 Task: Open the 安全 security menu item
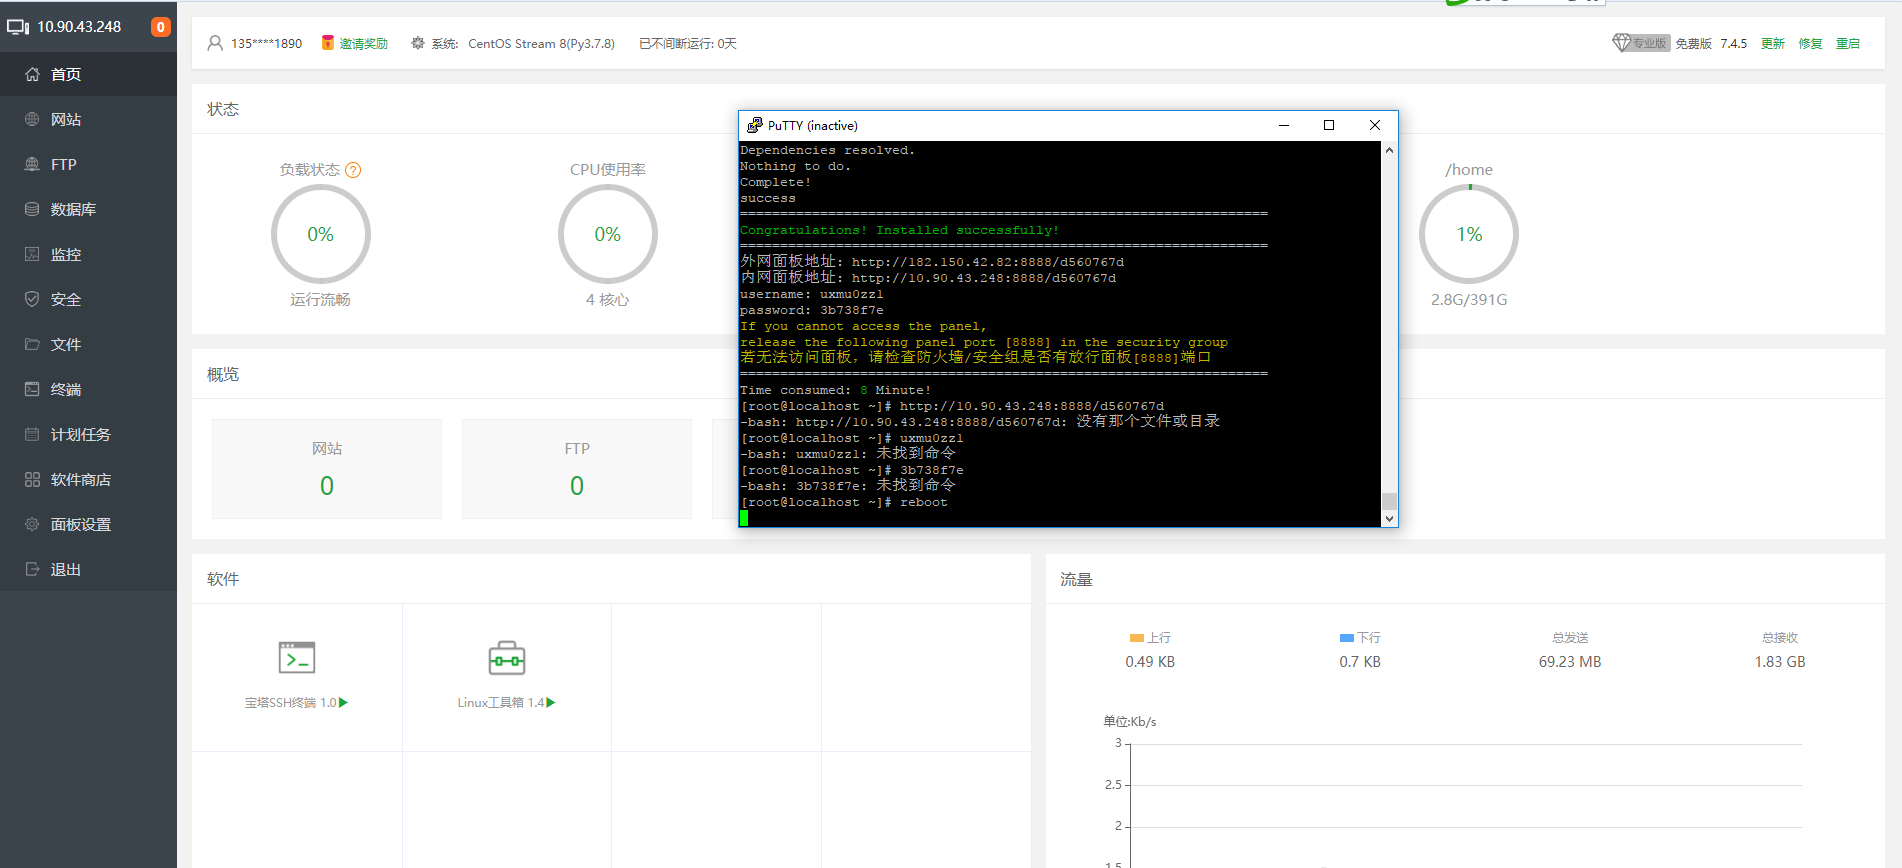pos(88,299)
